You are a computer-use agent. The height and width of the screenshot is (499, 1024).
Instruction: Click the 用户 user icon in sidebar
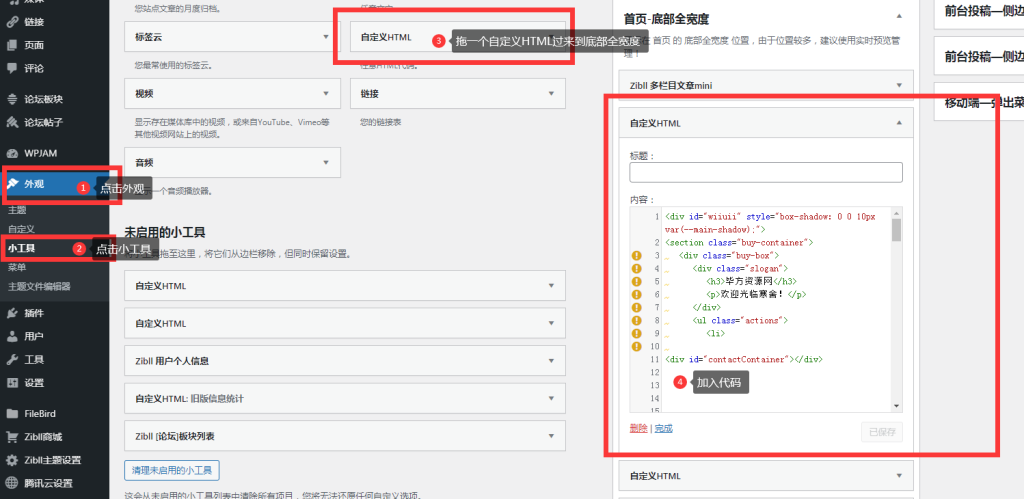click(x=11, y=336)
